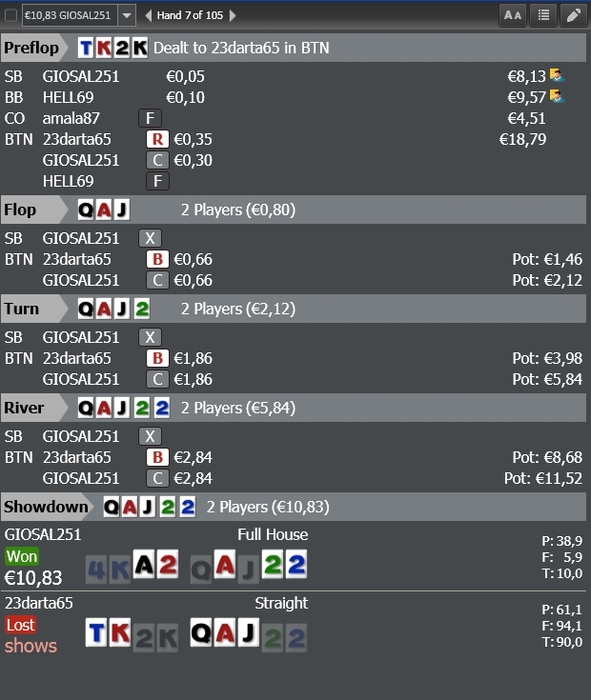This screenshot has height=700, width=591.
Task: Click the X check badge on the river
Action: point(150,437)
